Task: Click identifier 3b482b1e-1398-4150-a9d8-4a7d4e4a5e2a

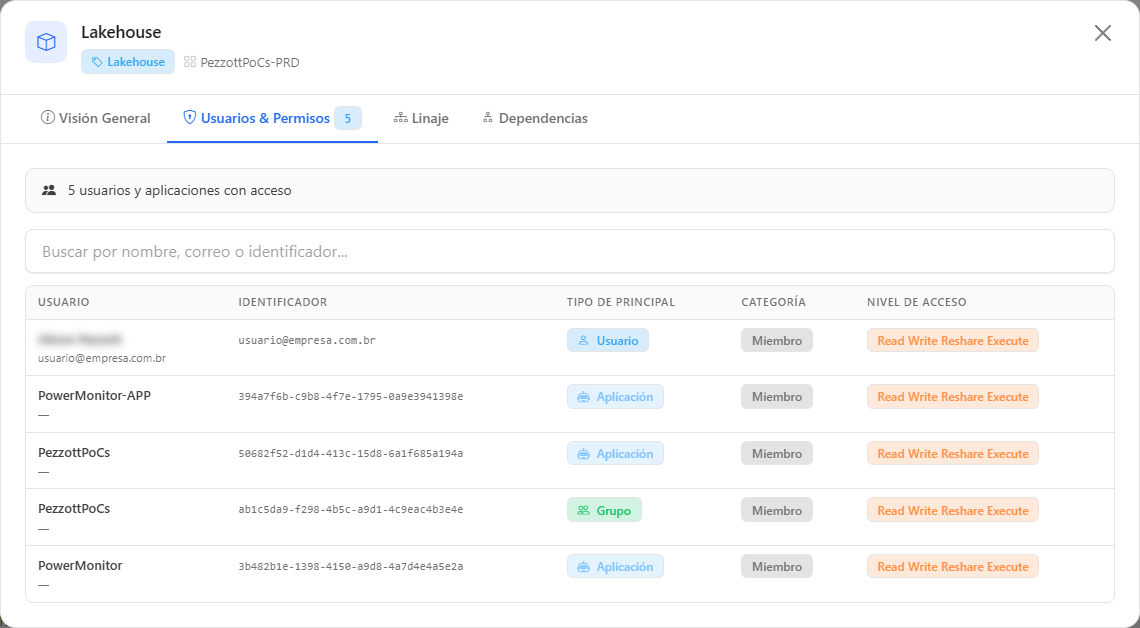Action: pyautogui.click(x=350, y=566)
